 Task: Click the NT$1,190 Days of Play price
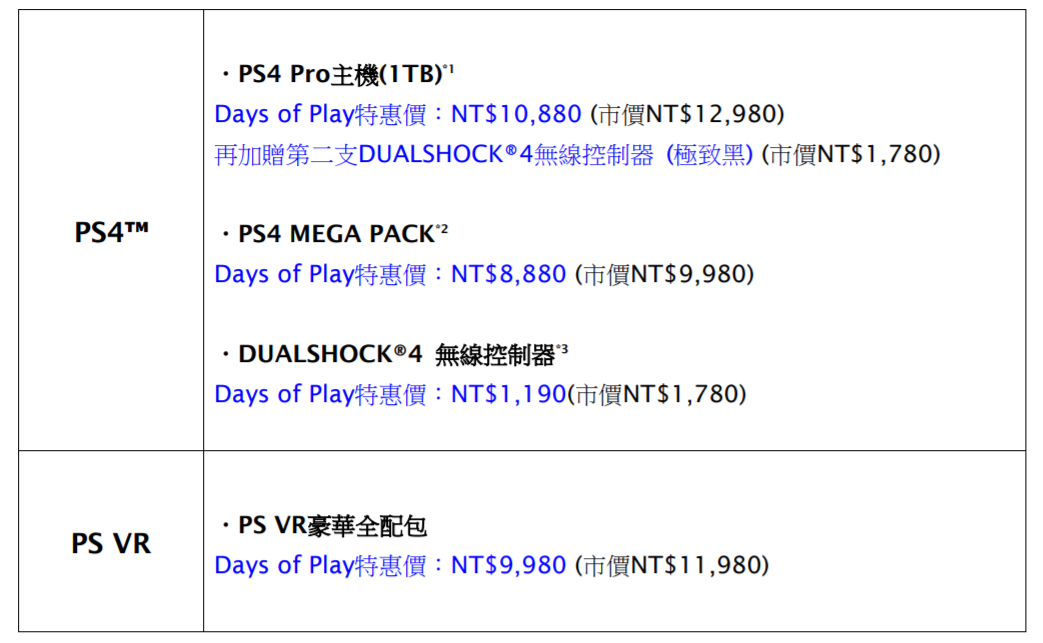pos(508,395)
